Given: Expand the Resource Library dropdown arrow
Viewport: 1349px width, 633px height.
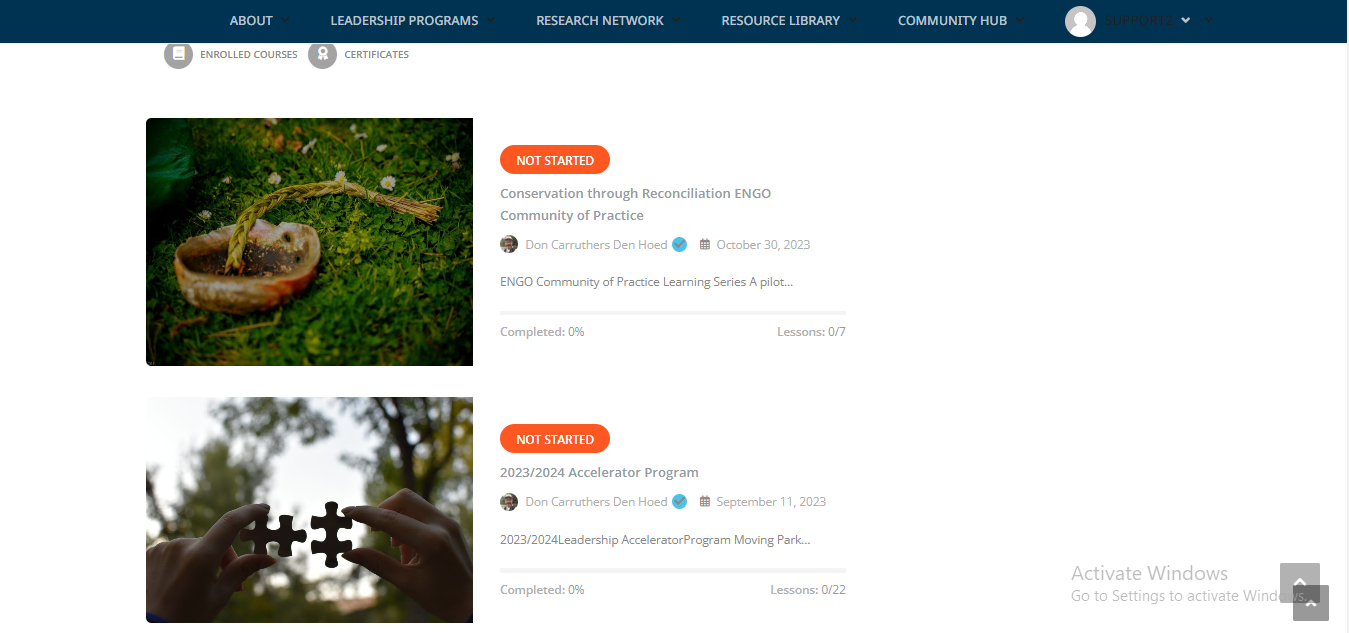Looking at the screenshot, I should [x=854, y=21].
